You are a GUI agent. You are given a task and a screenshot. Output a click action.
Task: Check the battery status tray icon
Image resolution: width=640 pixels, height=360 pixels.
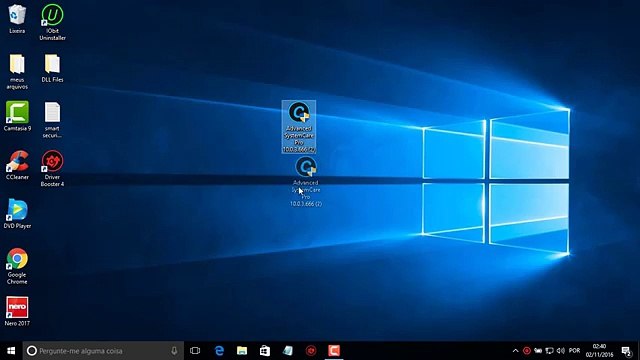tap(538, 351)
